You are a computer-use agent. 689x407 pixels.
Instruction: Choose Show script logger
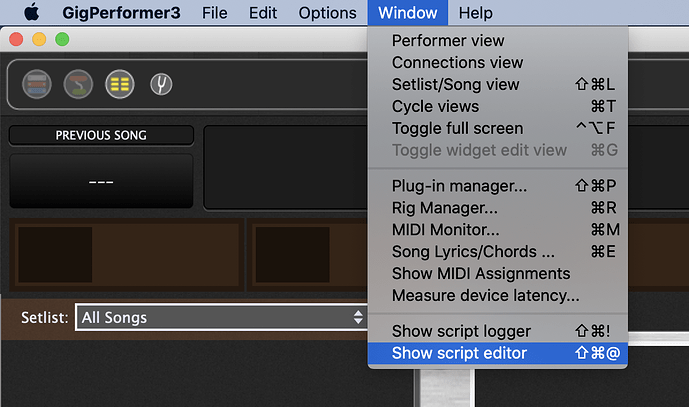coord(497,331)
